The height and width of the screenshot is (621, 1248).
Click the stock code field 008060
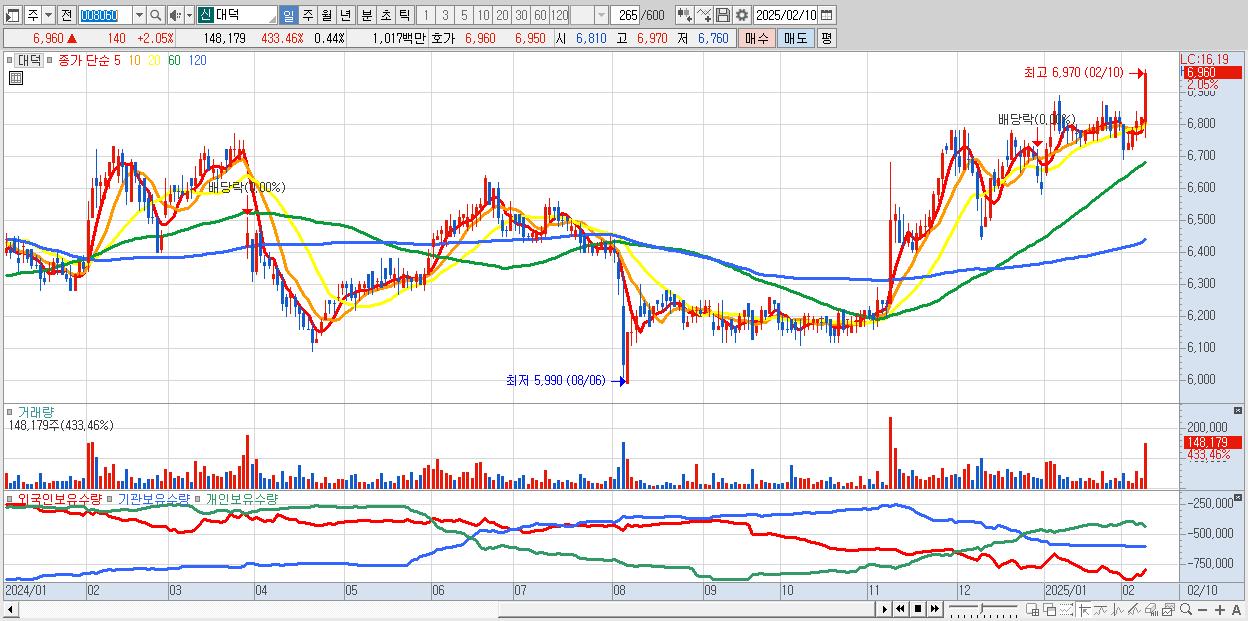105,16
